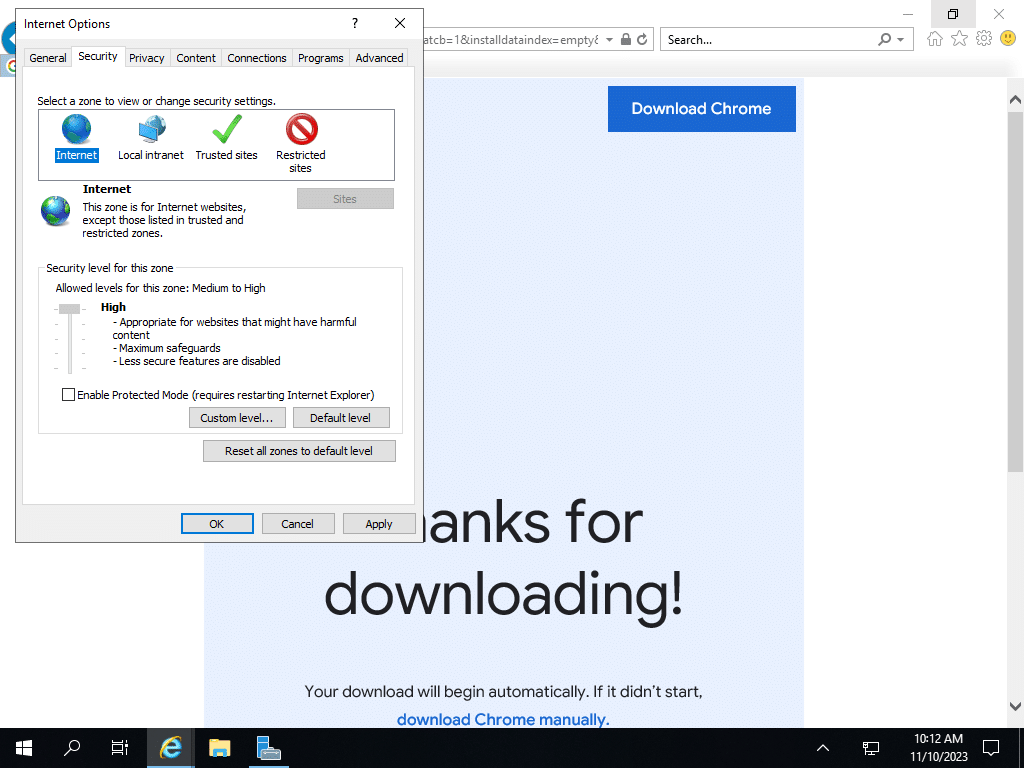Open the Windows Start menu
This screenshot has height=768, width=1024.
coord(24,748)
